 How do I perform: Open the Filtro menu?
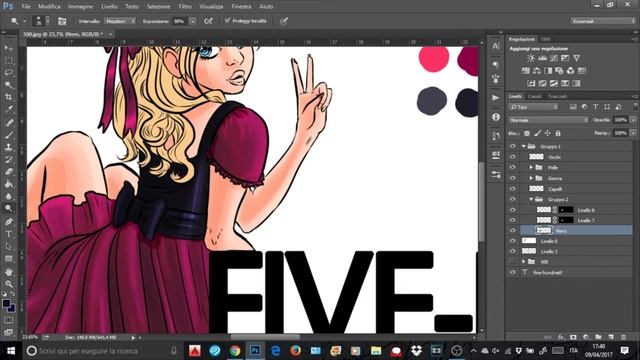185,7
